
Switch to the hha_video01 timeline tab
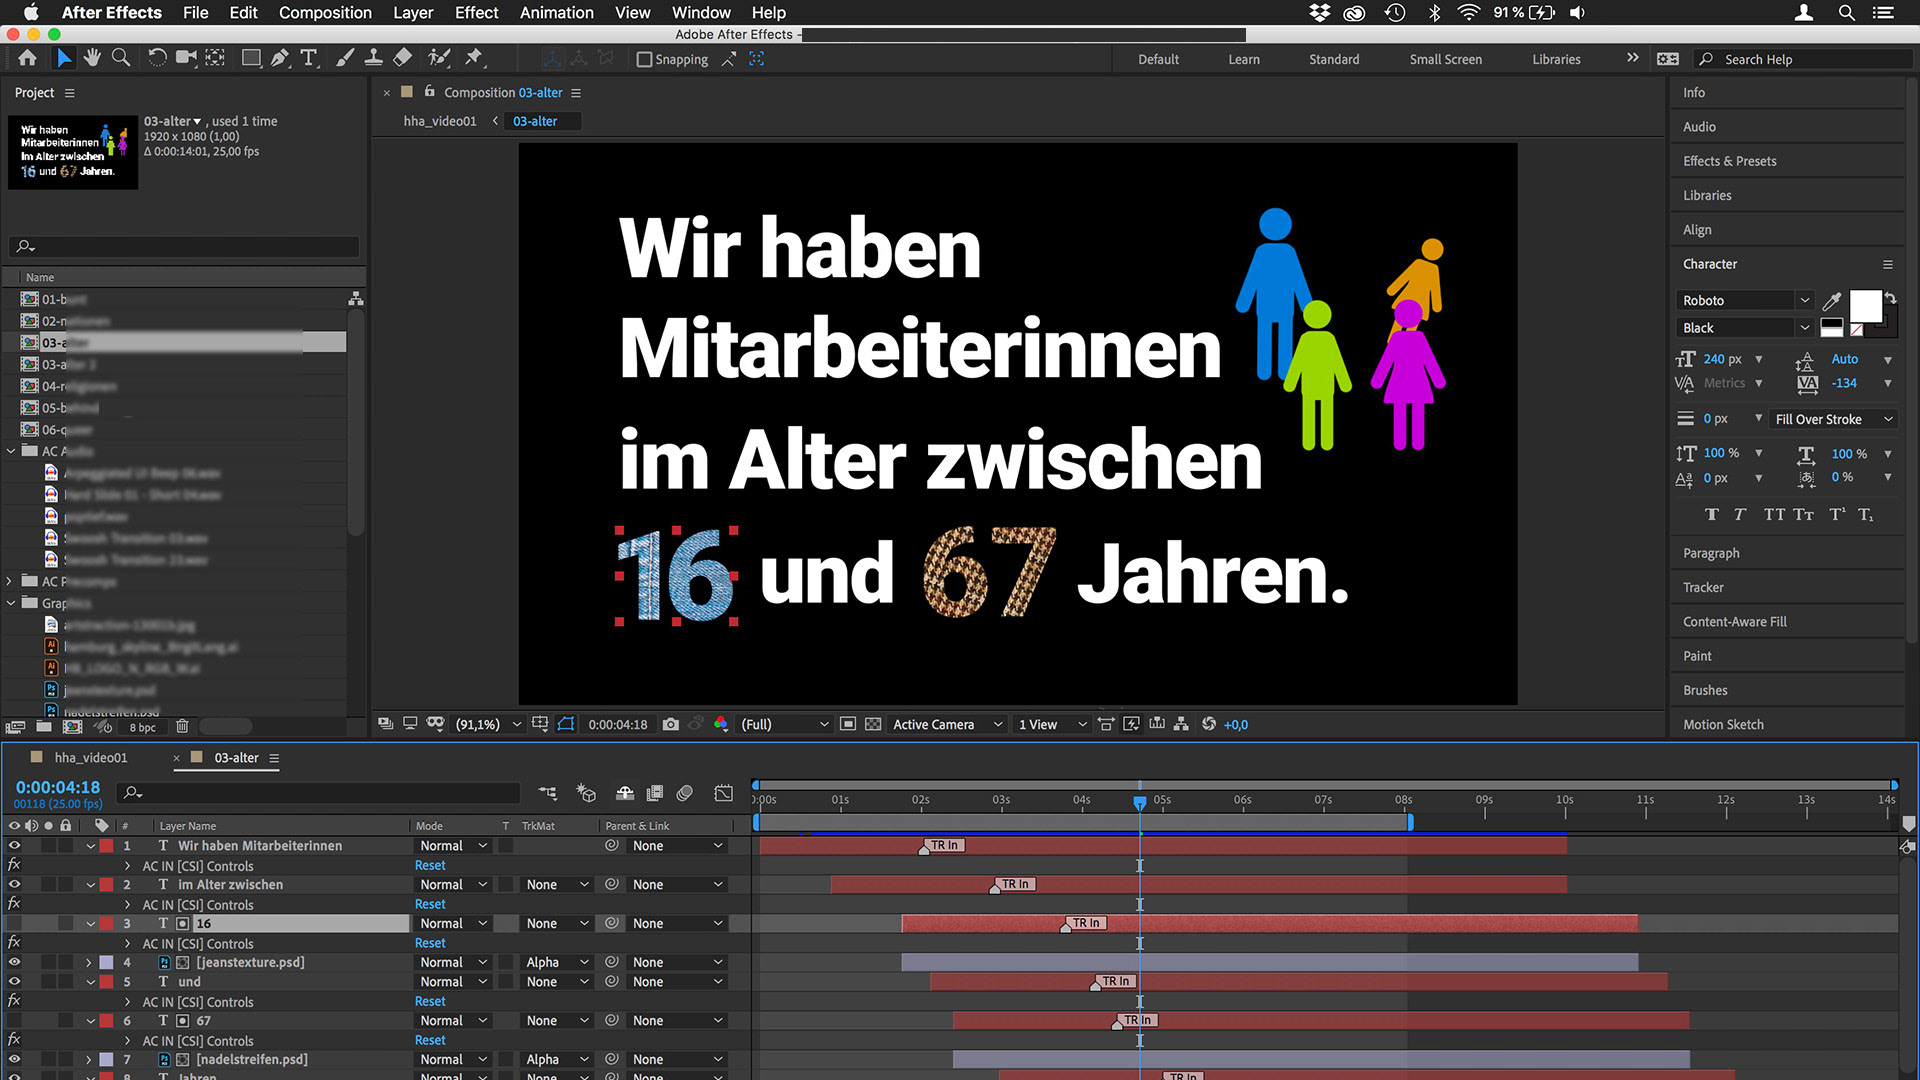91,758
